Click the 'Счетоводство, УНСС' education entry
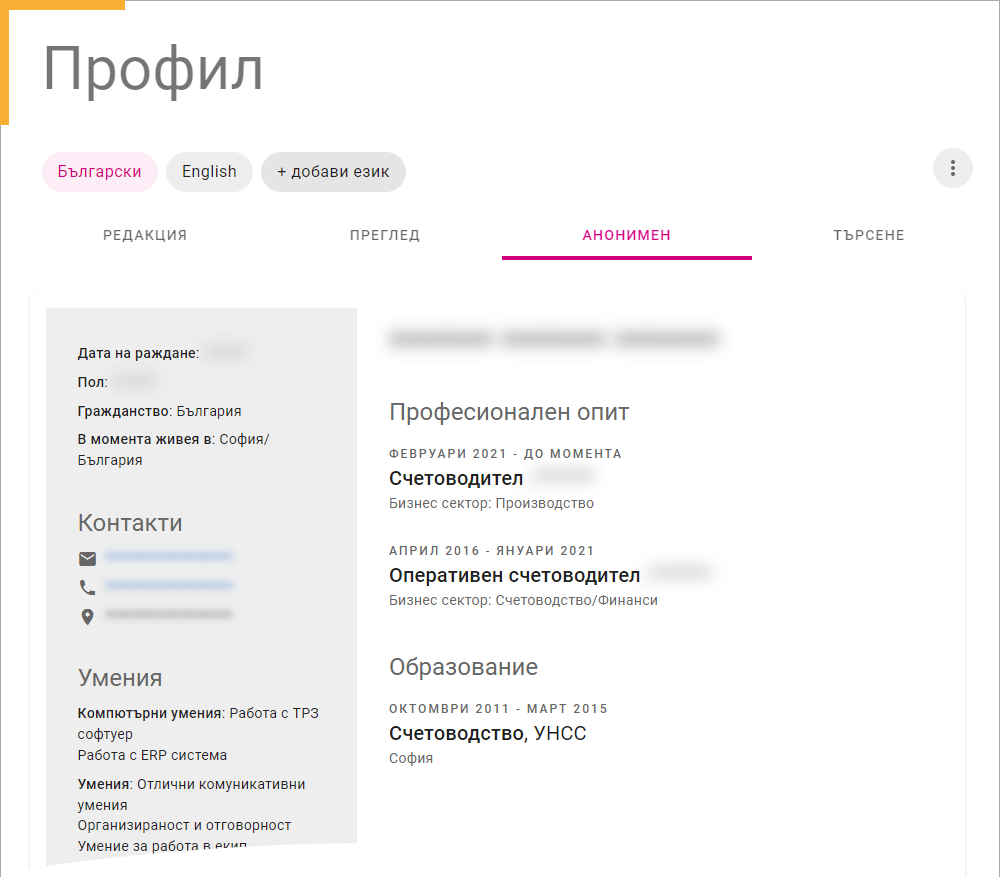This screenshot has height=877, width=1000. click(x=487, y=733)
